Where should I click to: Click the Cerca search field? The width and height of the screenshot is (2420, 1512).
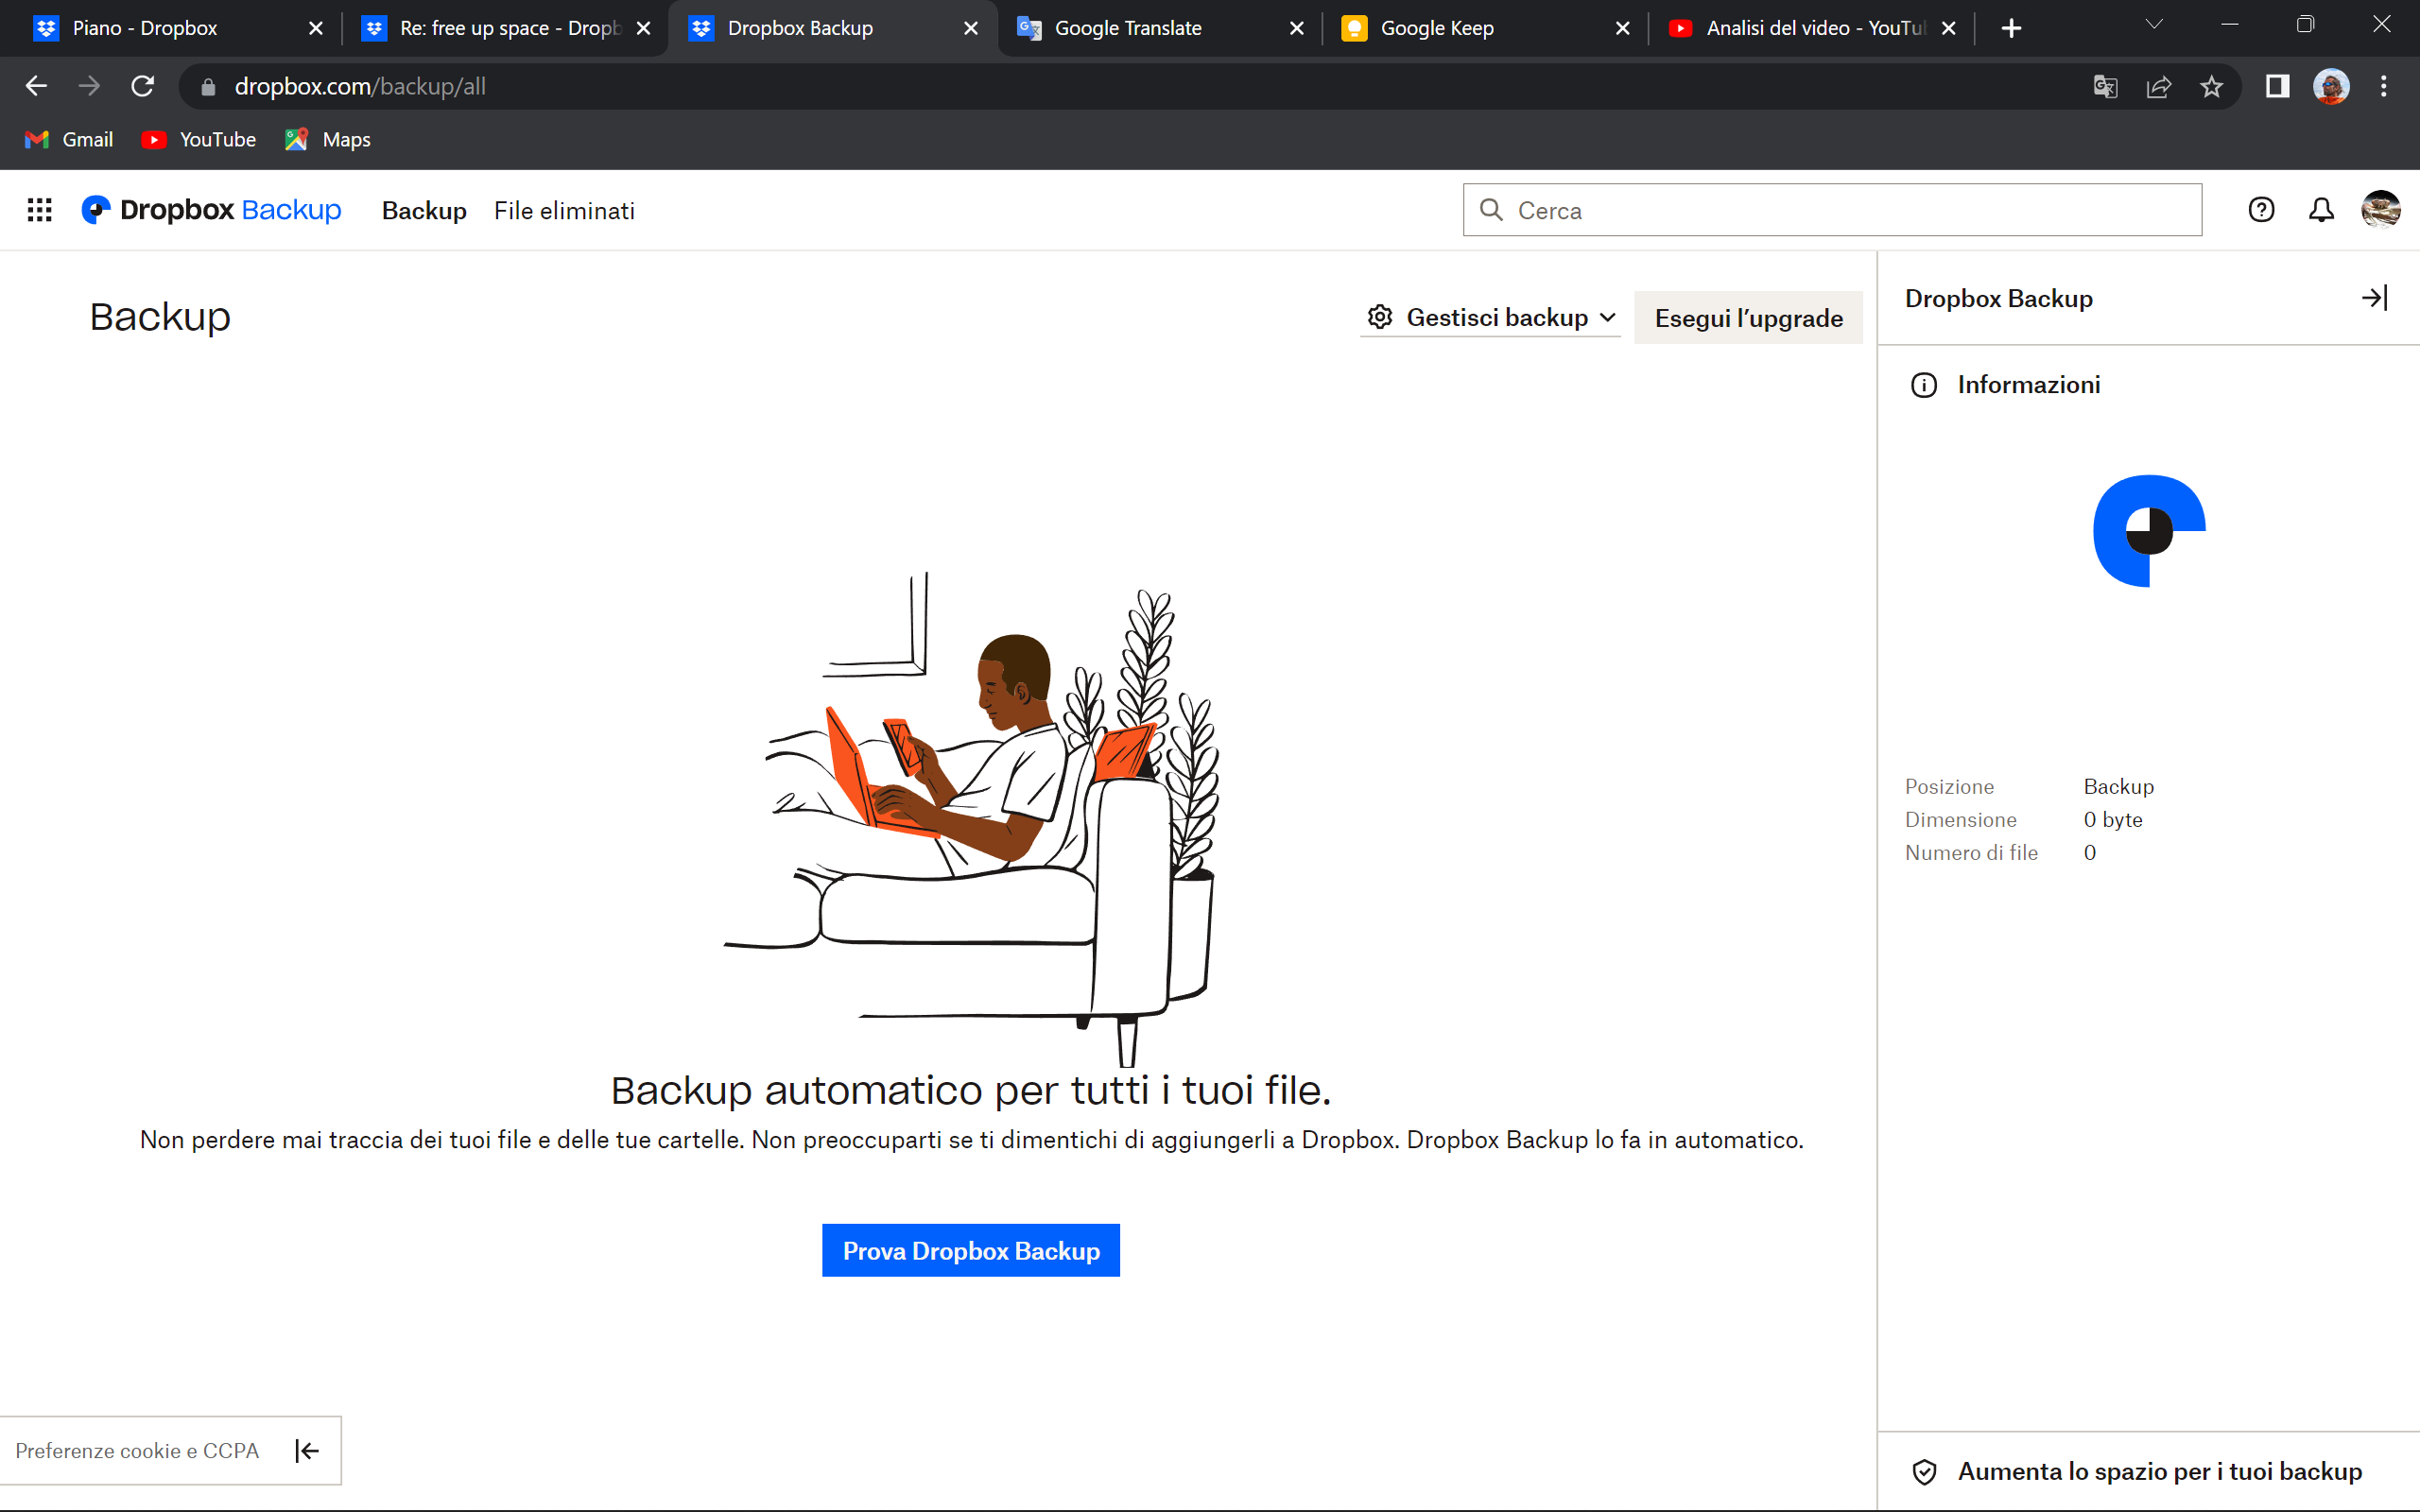point(1832,210)
